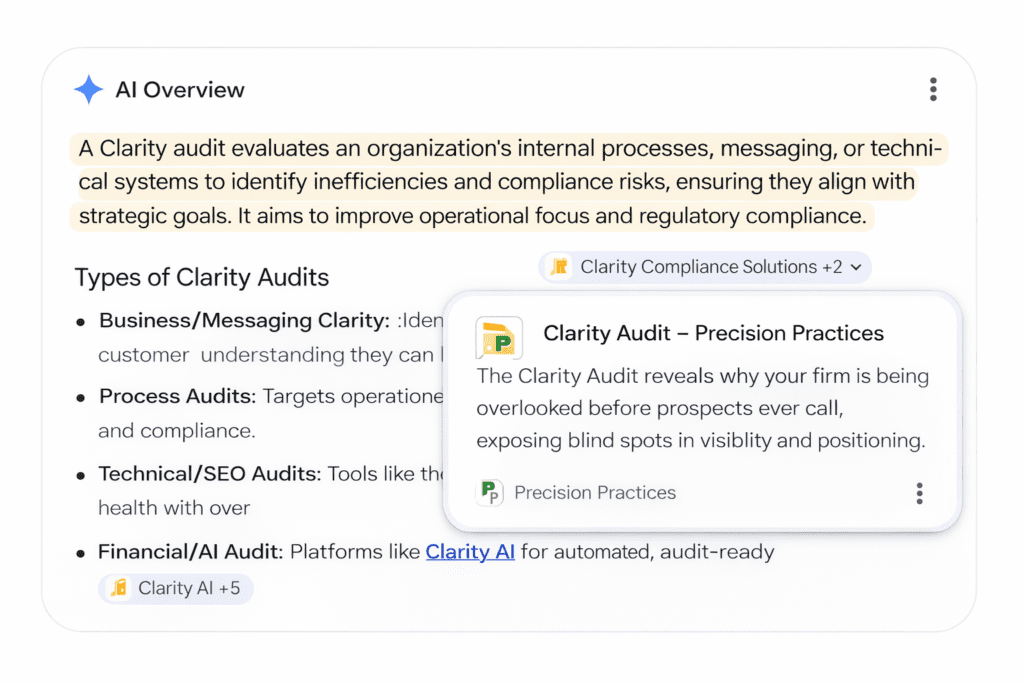This screenshot has width=1024, height=683.
Task: Click the Precision Practices green favicon in card header
Action: [x=499, y=338]
